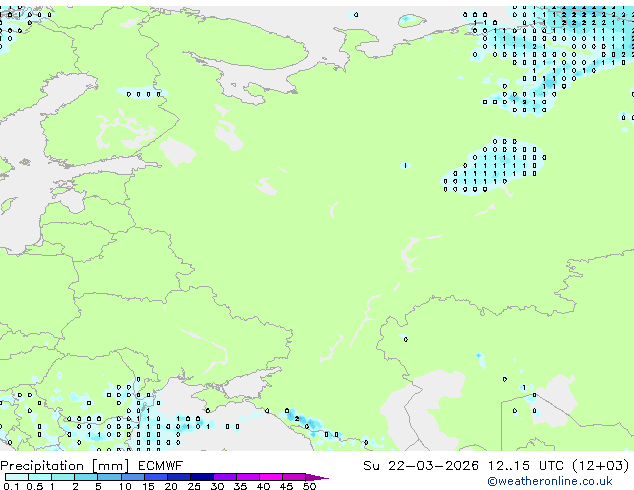The image size is (634, 490).
Task: Select the 35–40 mm magenta legend swatch
Action: click(x=248, y=477)
